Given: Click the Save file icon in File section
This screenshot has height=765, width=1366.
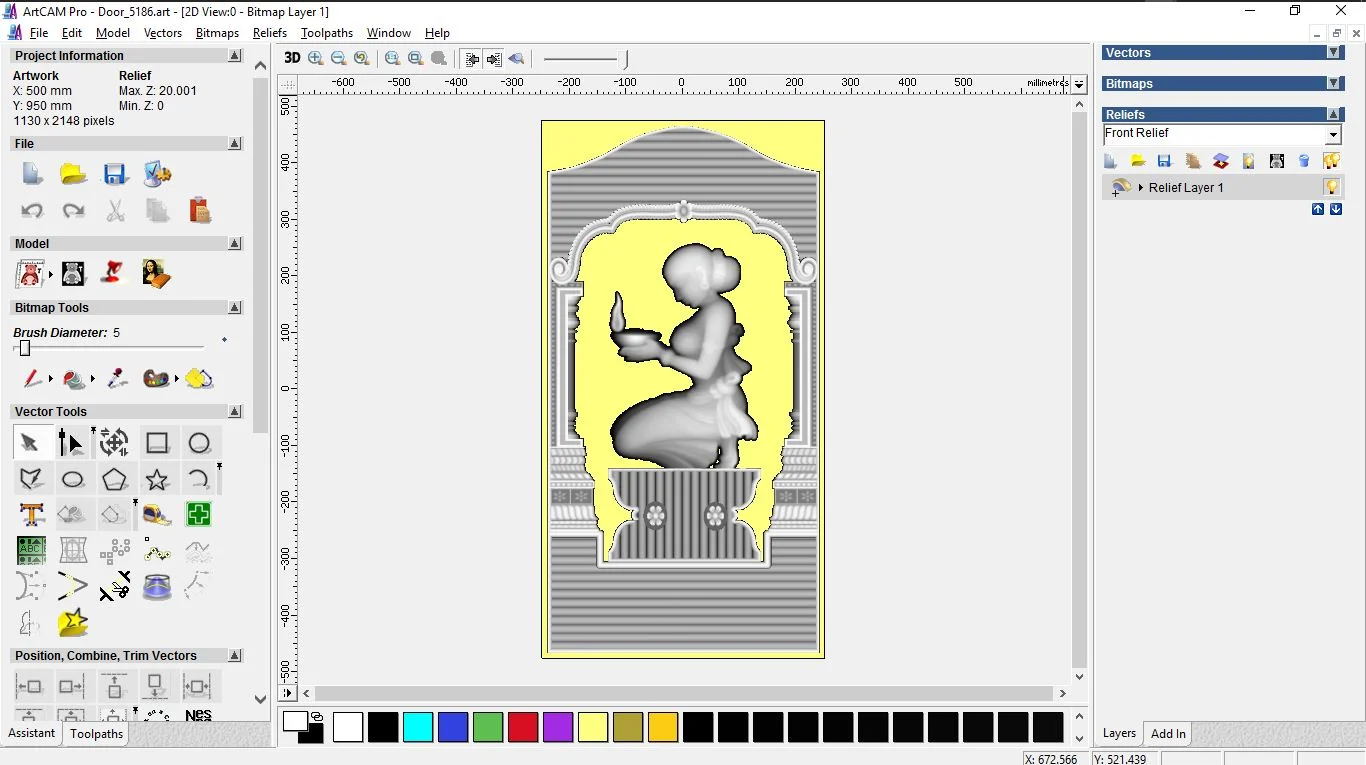Looking at the screenshot, I should (x=115, y=175).
